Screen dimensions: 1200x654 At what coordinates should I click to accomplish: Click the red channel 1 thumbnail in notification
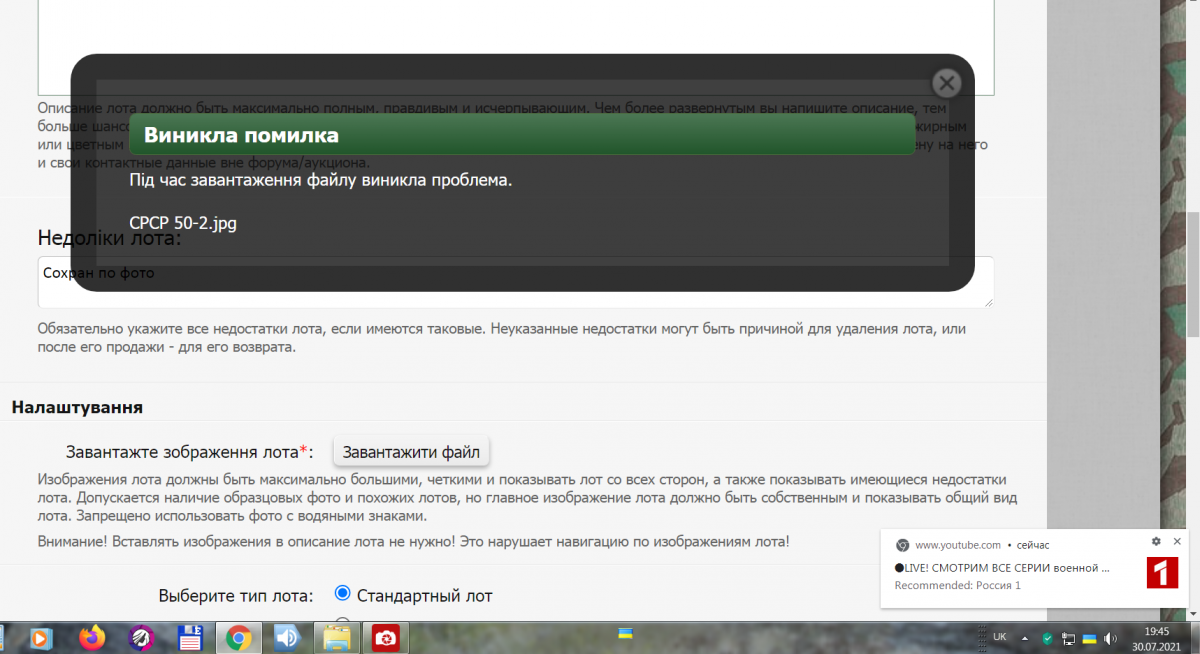(1161, 571)
